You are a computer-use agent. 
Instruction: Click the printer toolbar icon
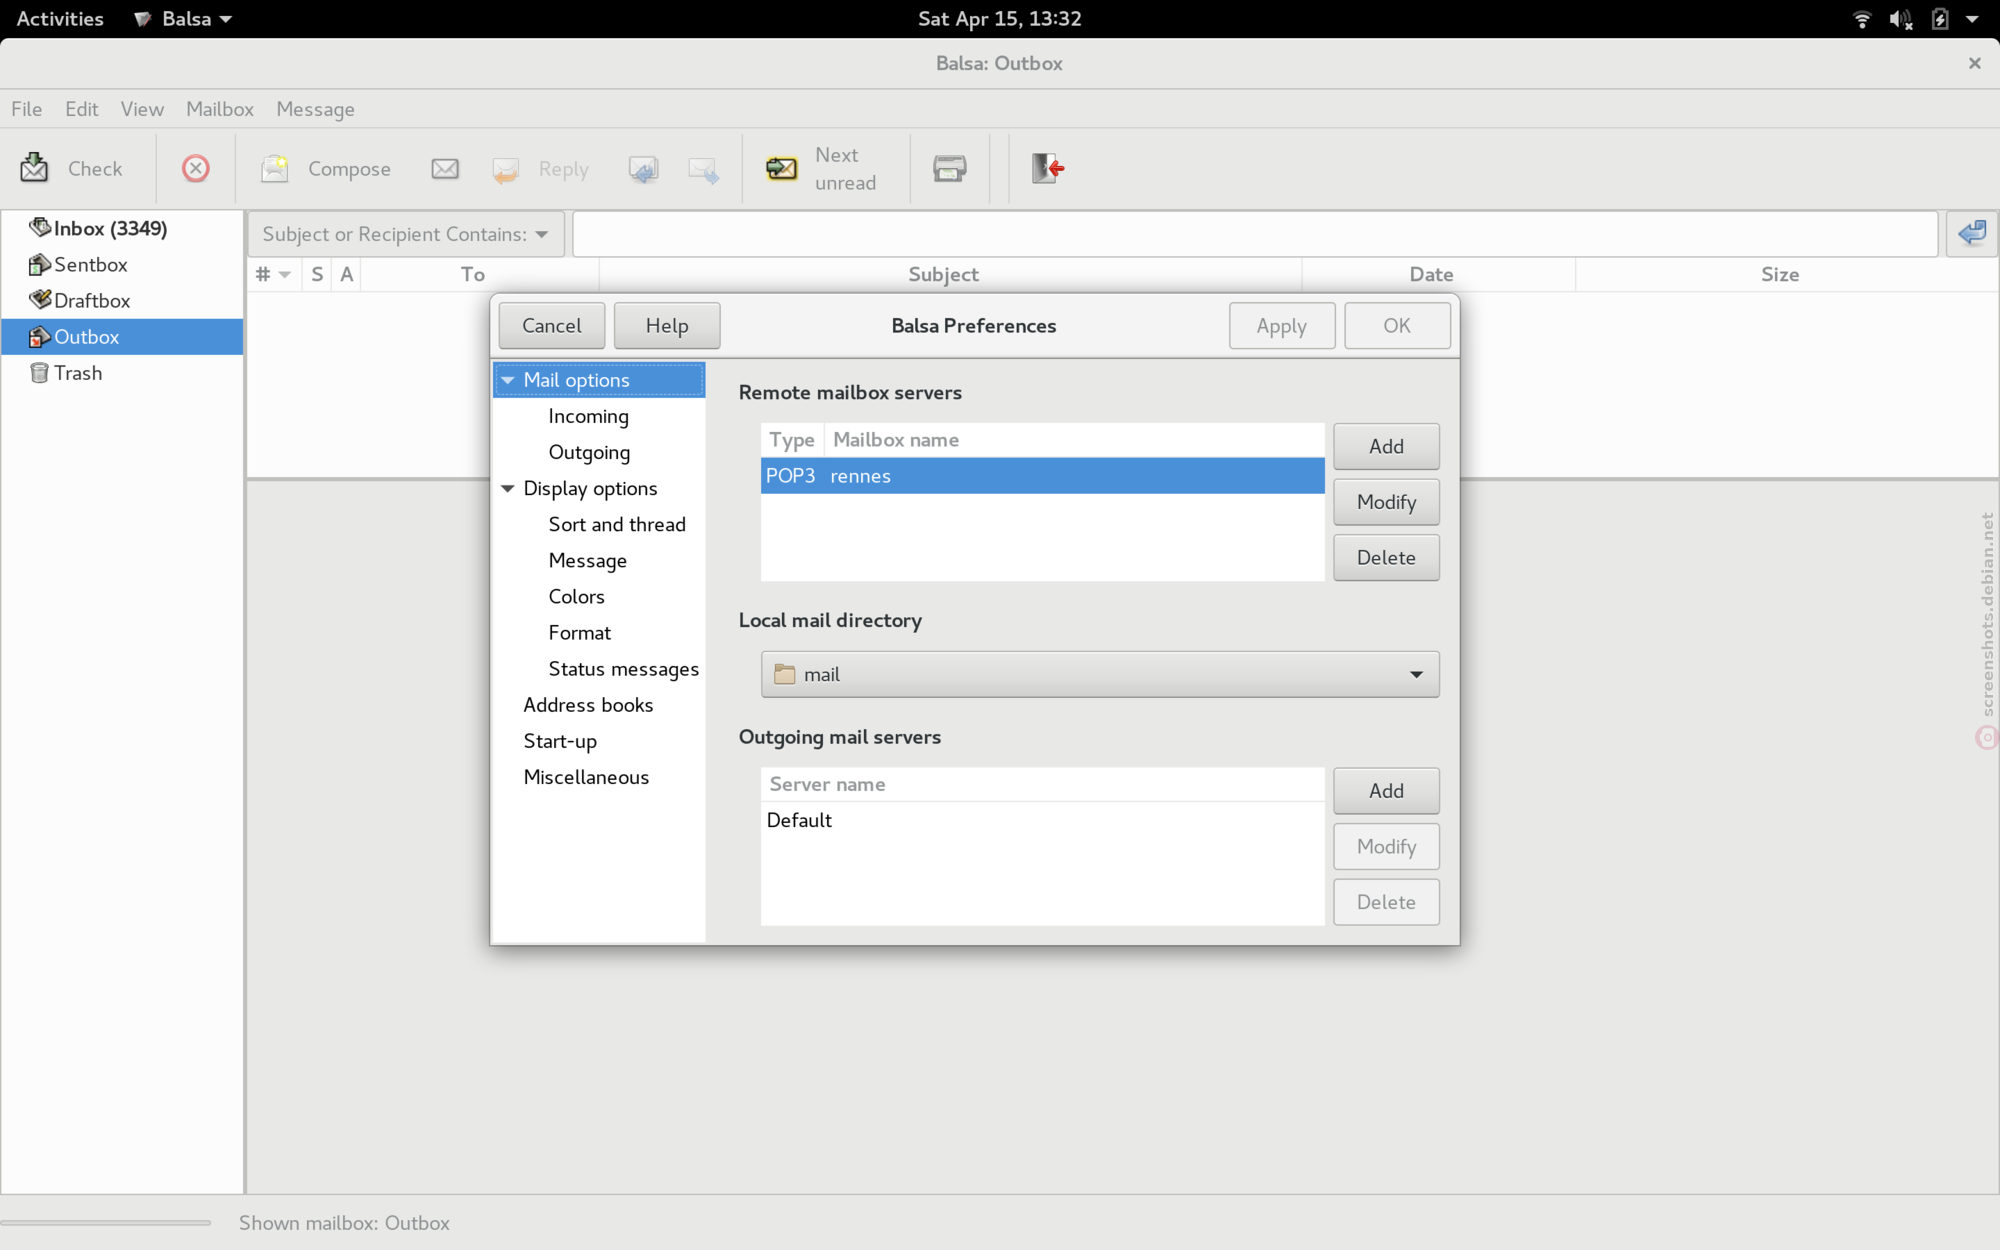[950, 168]
